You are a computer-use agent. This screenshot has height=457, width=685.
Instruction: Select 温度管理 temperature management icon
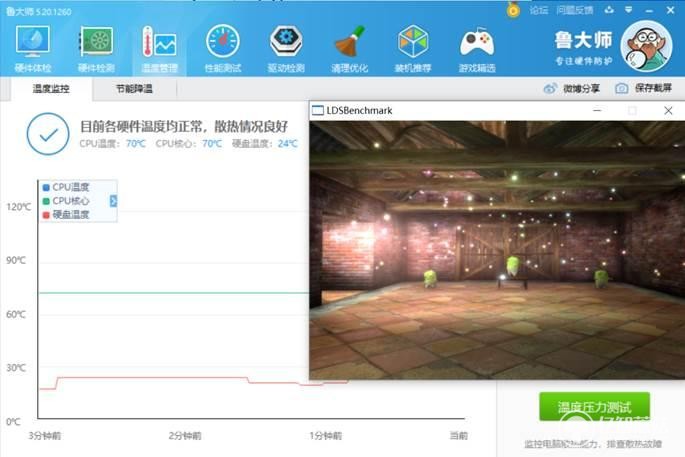click(159, 48)
